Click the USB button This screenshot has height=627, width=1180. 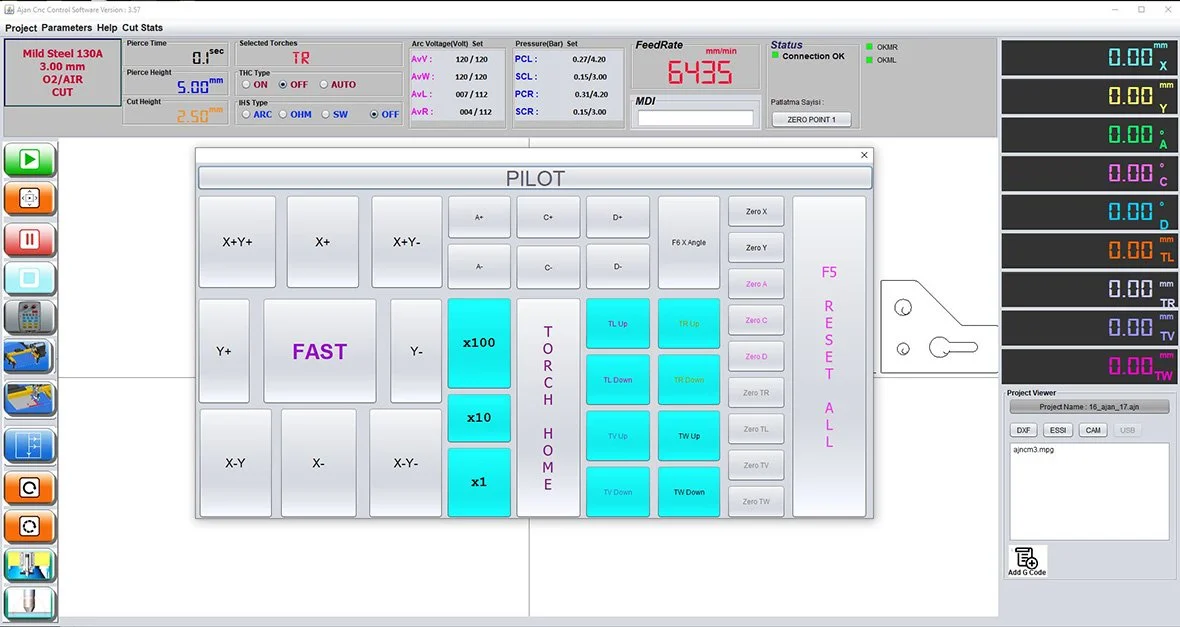[x=1127, y=431]
